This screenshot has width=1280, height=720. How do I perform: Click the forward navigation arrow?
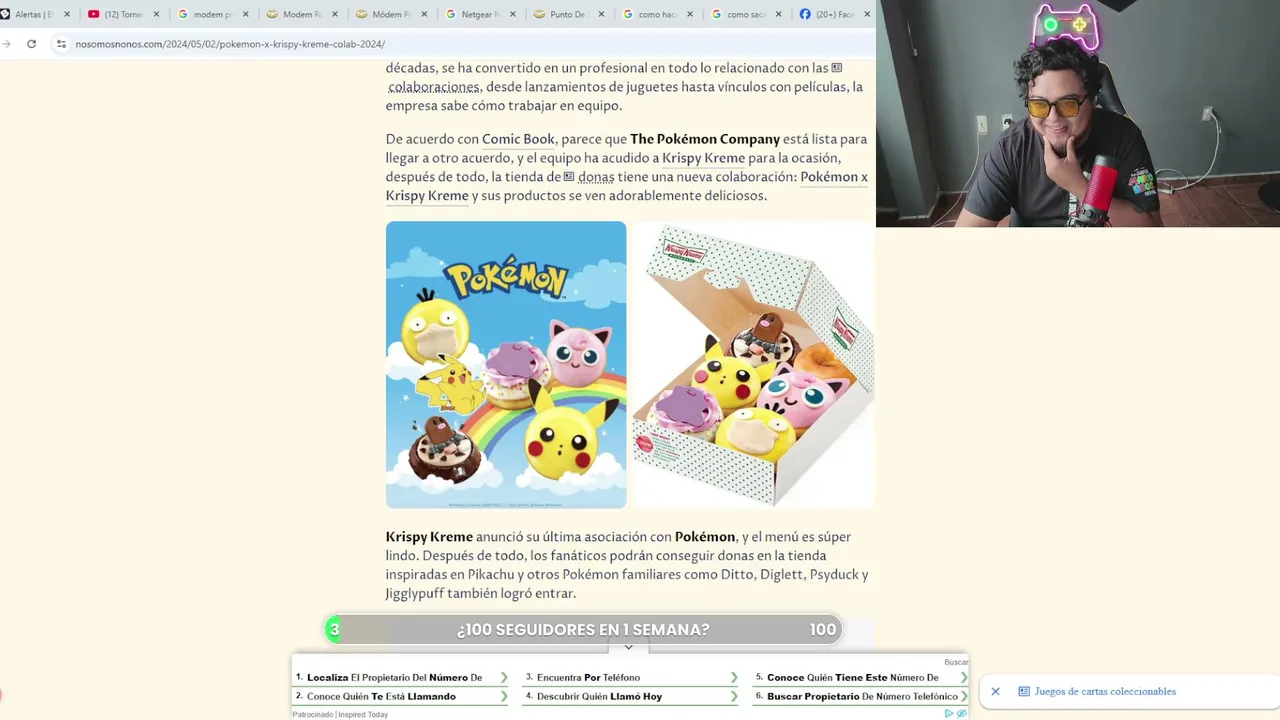(7, 44)
